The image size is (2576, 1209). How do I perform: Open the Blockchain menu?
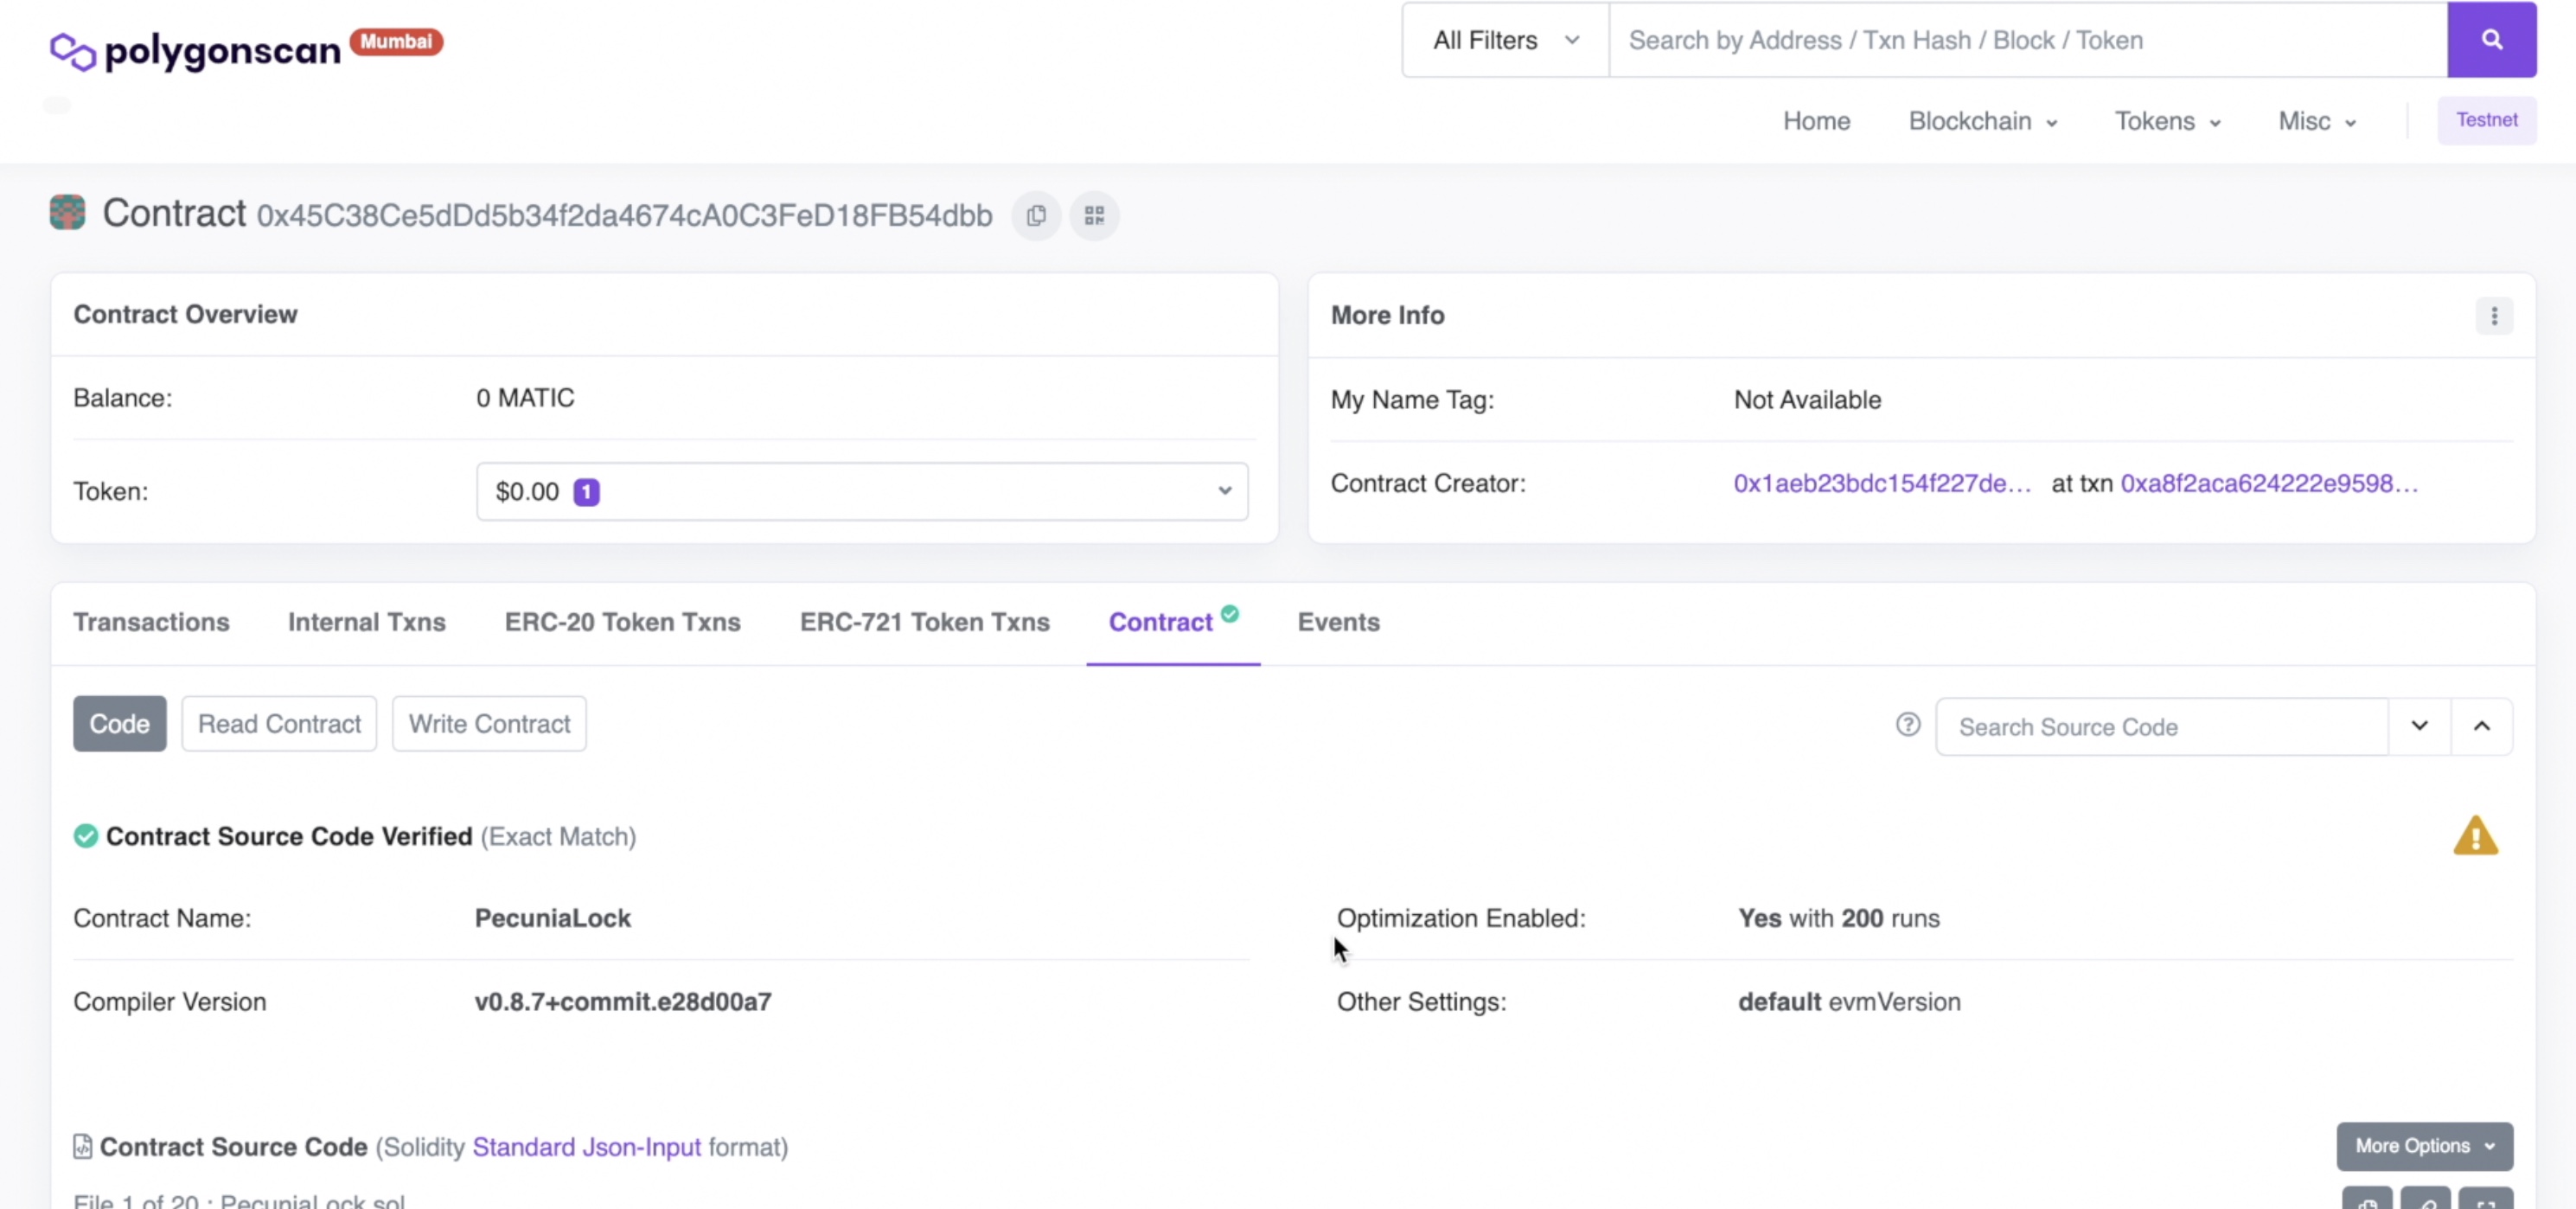click(x=1981, y=121)
